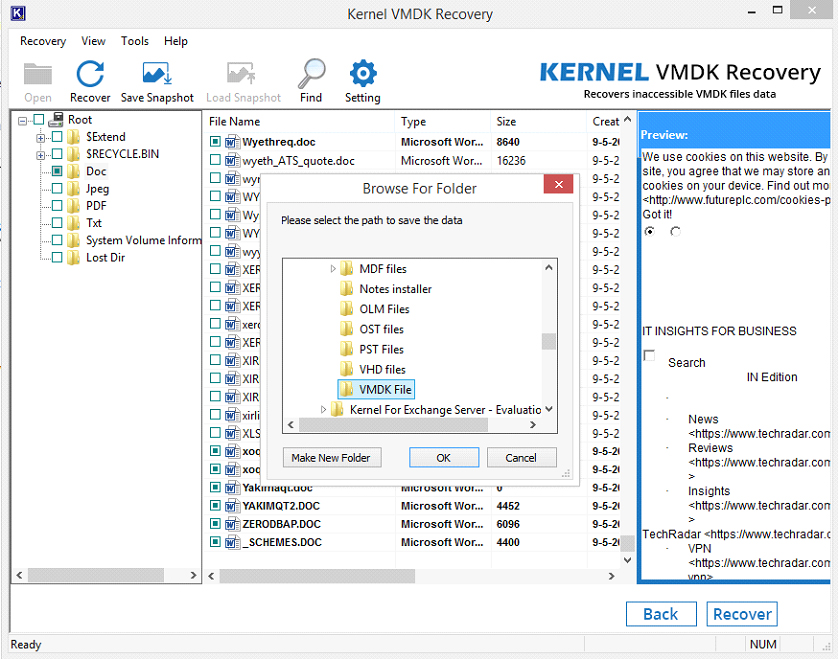Click Cancel in Browse For Folder

[521, 458]
